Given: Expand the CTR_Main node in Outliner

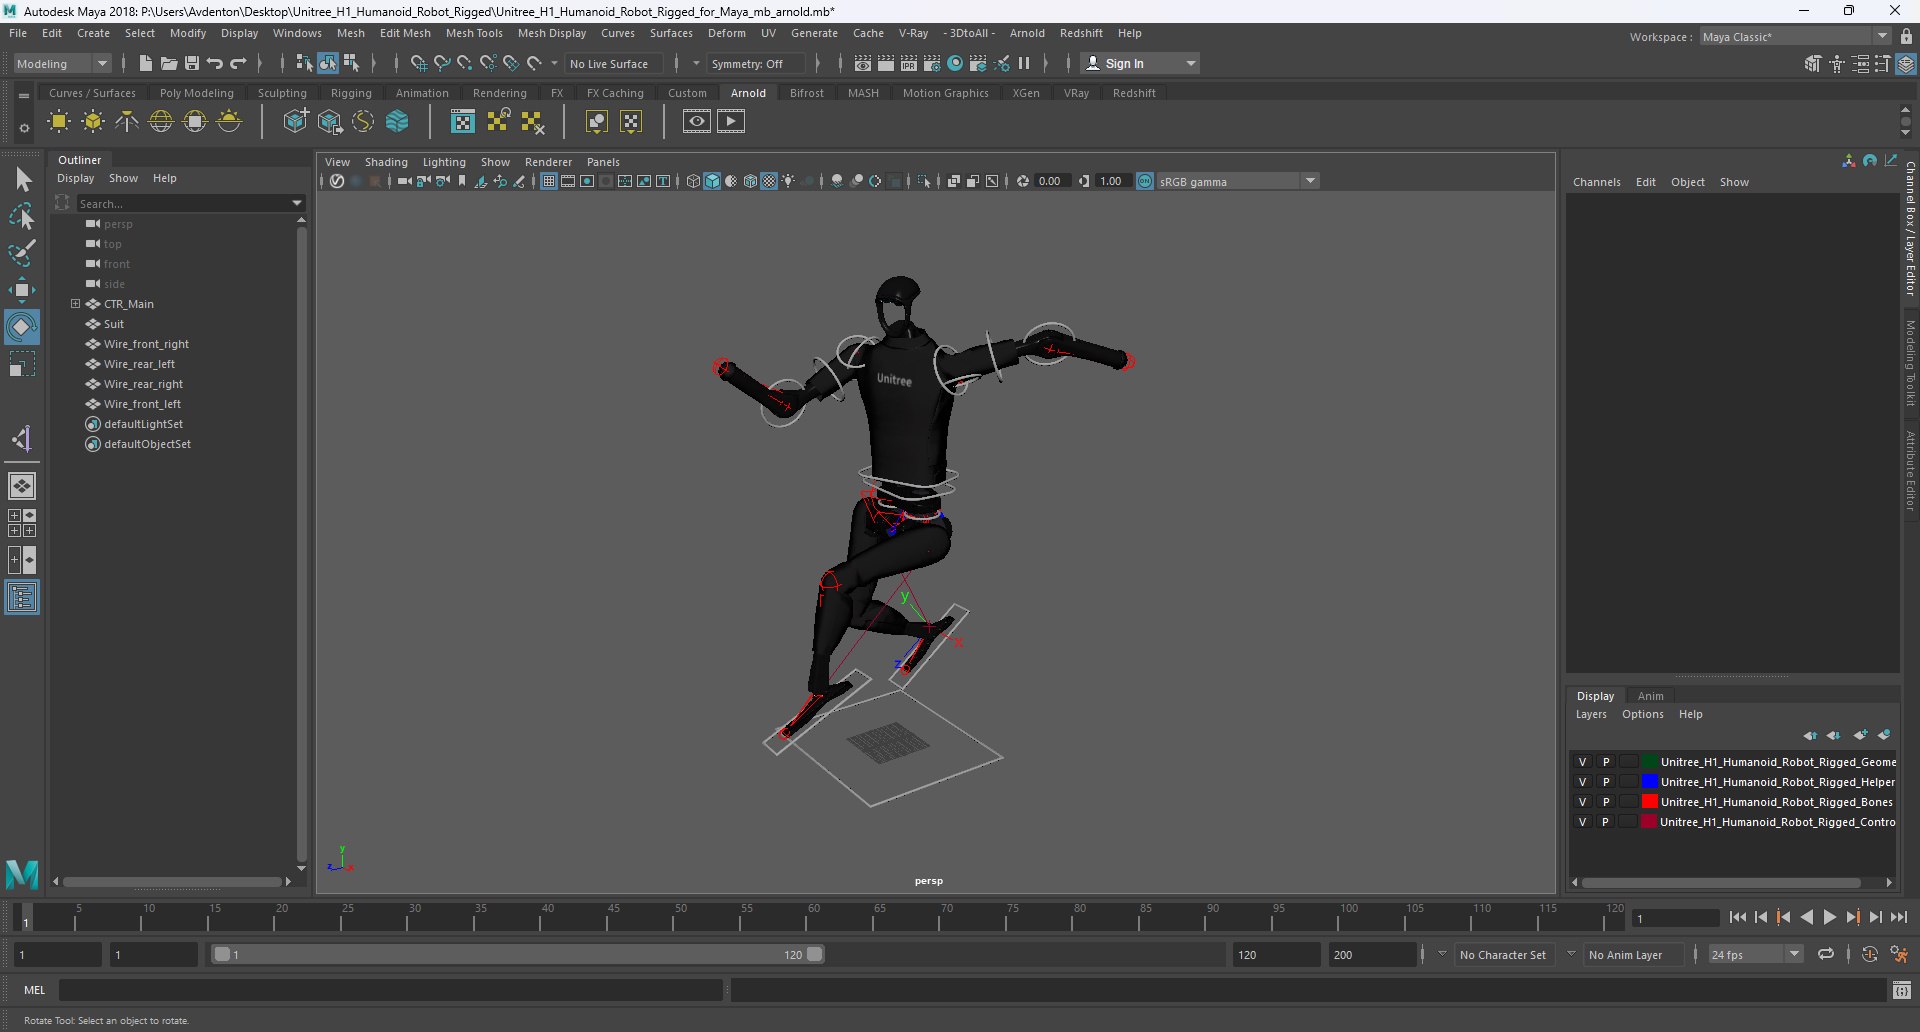Looking at the screenshot, I should 75,304.
